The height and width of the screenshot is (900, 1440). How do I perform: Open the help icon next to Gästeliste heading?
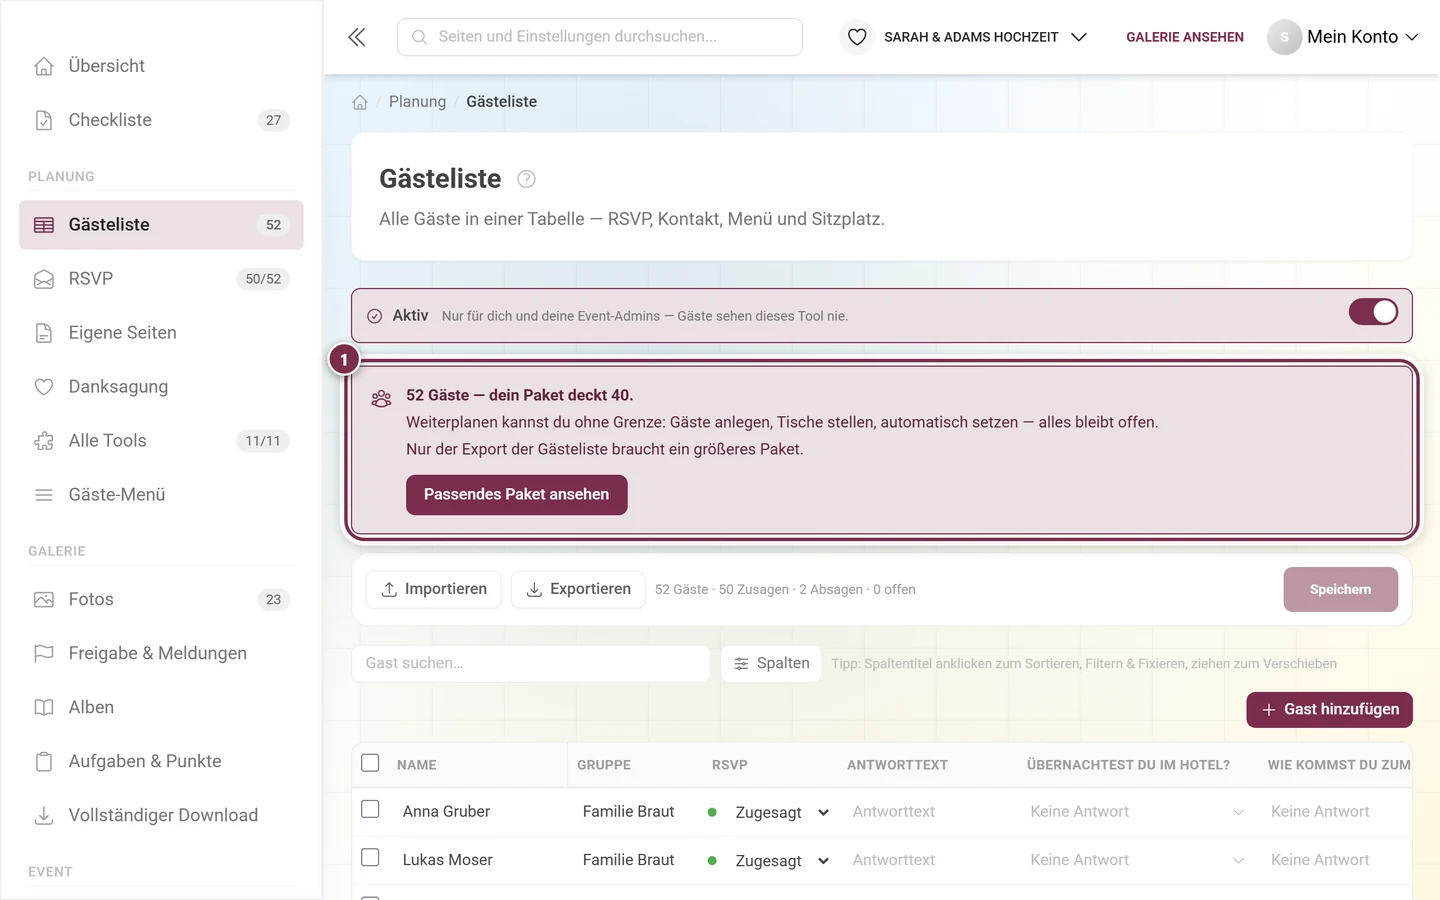coord(526,179)
